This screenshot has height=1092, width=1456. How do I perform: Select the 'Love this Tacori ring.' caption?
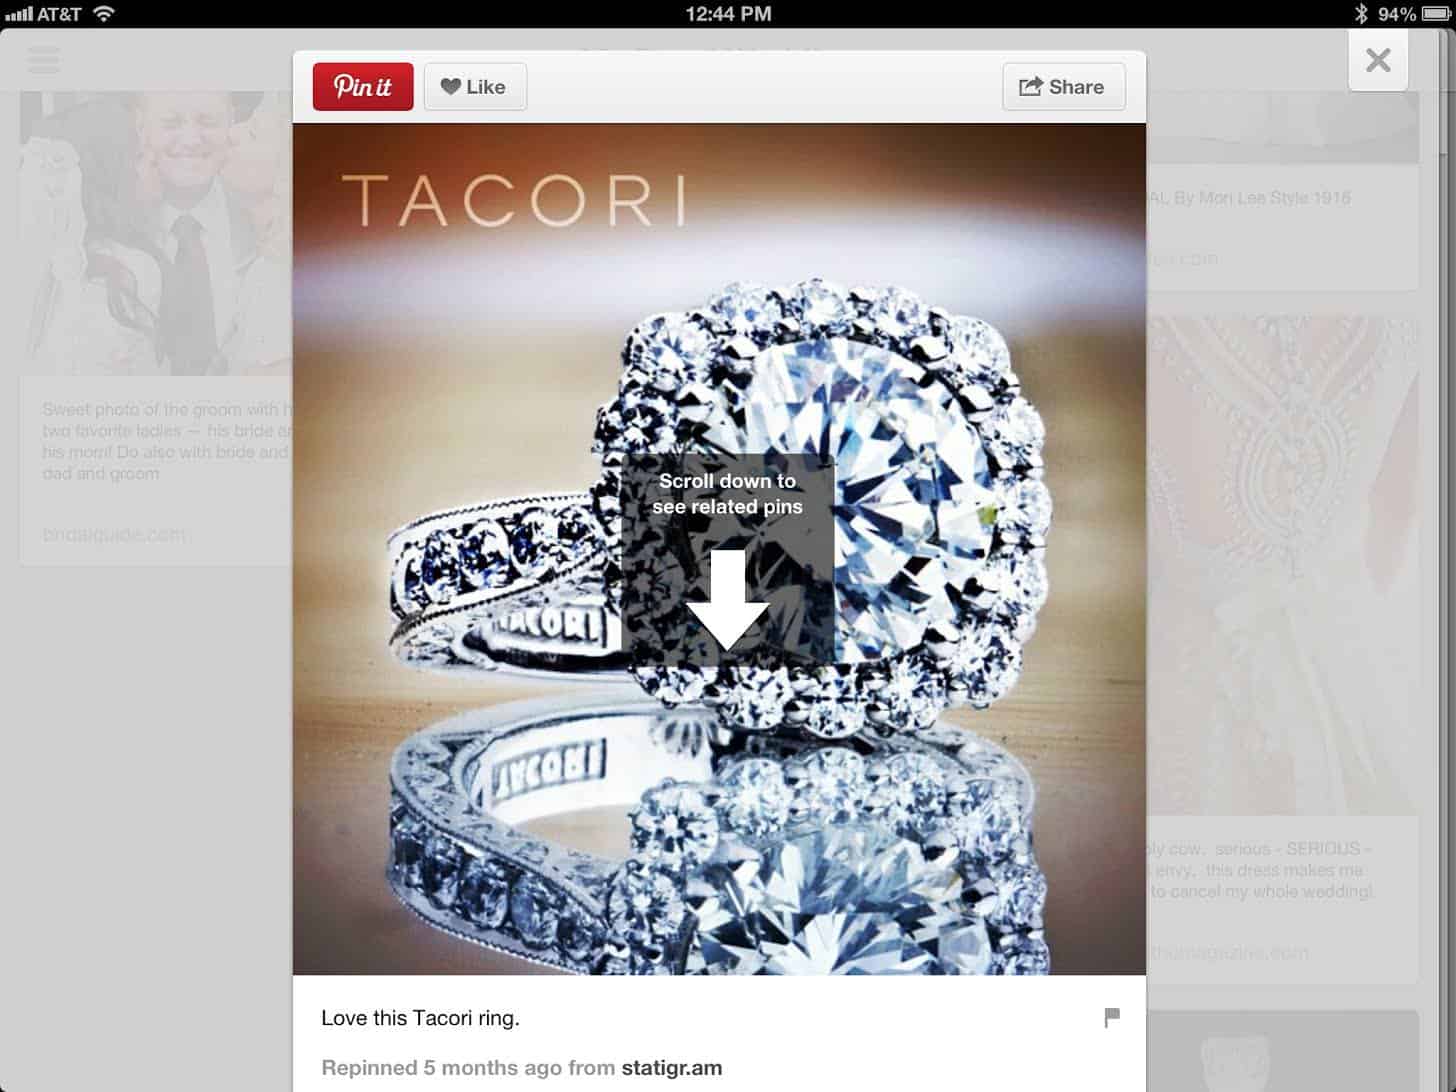pyautogui.click(x=420, y=1018)
